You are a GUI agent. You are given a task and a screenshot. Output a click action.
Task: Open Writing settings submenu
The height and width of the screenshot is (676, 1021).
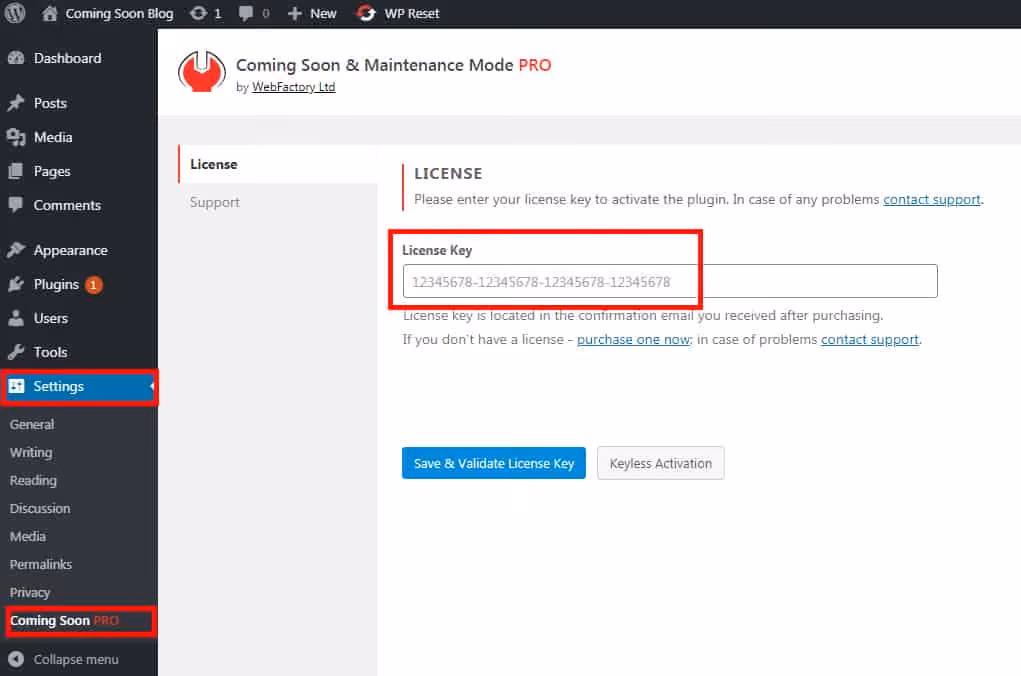tap(31, 453)
